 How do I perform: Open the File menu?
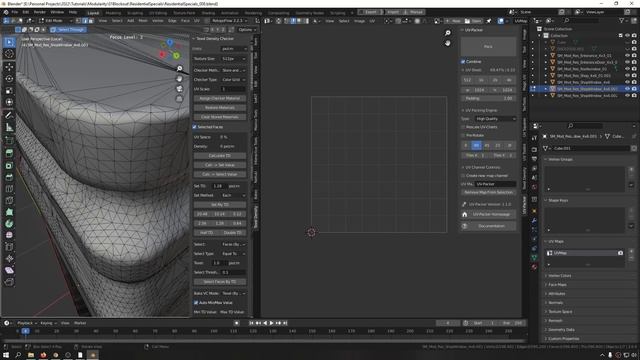pos(15,12)
